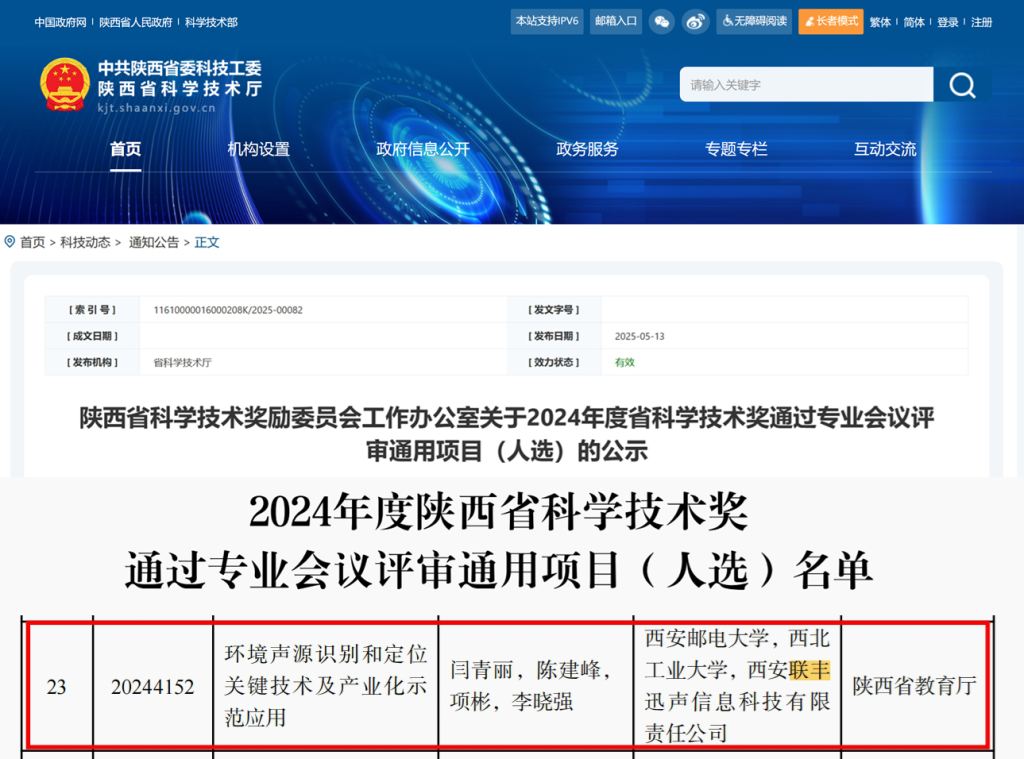Click 通知公告 in the breadcrumb
Image resolution: width=1024 pixels, height=759 pixels.
[153, 242]
